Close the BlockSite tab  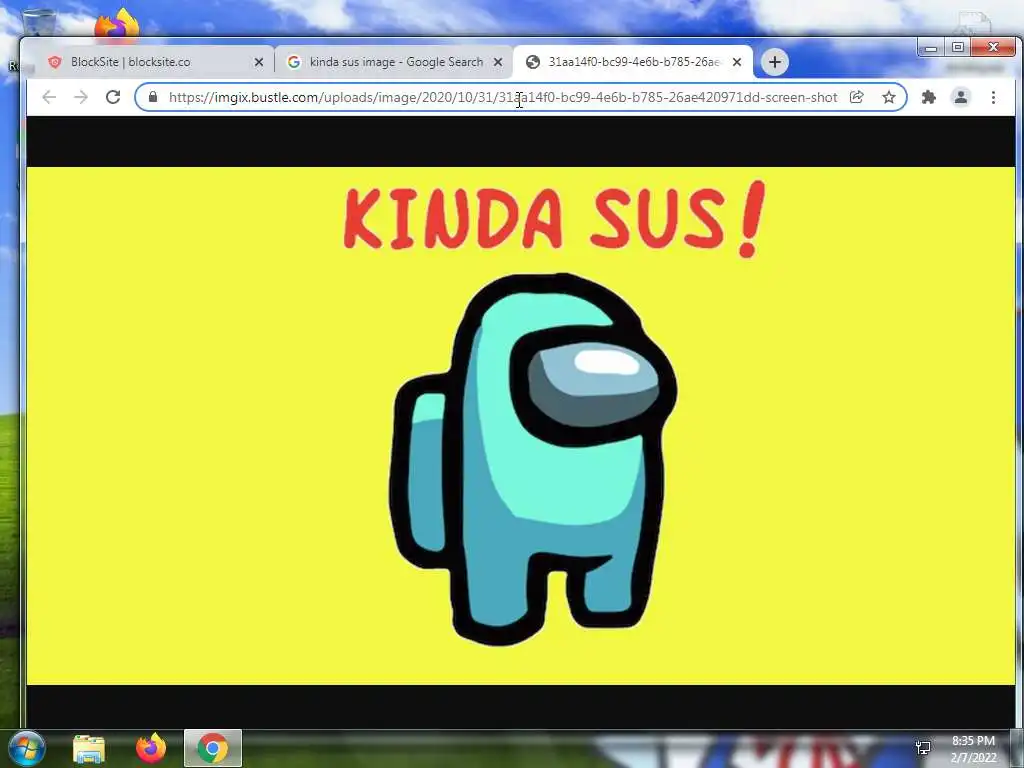(259, 62)
